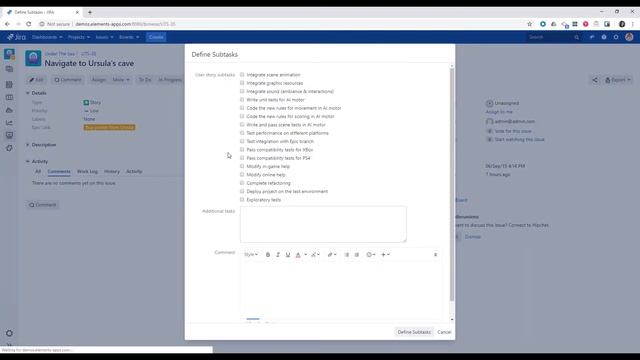Screen dimensions: 640x360
Task: Reload the page in browser
Action: (x=29, y=24)
